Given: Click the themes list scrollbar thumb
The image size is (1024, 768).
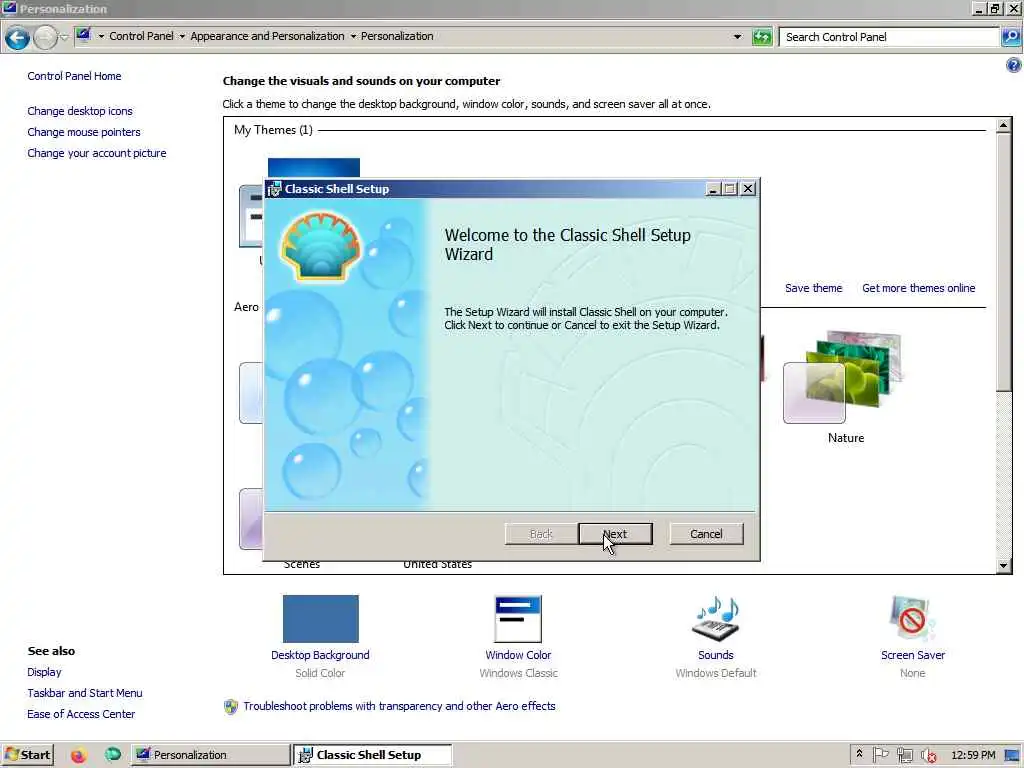Looking at the screenshot, I should tap(1004, 262).
